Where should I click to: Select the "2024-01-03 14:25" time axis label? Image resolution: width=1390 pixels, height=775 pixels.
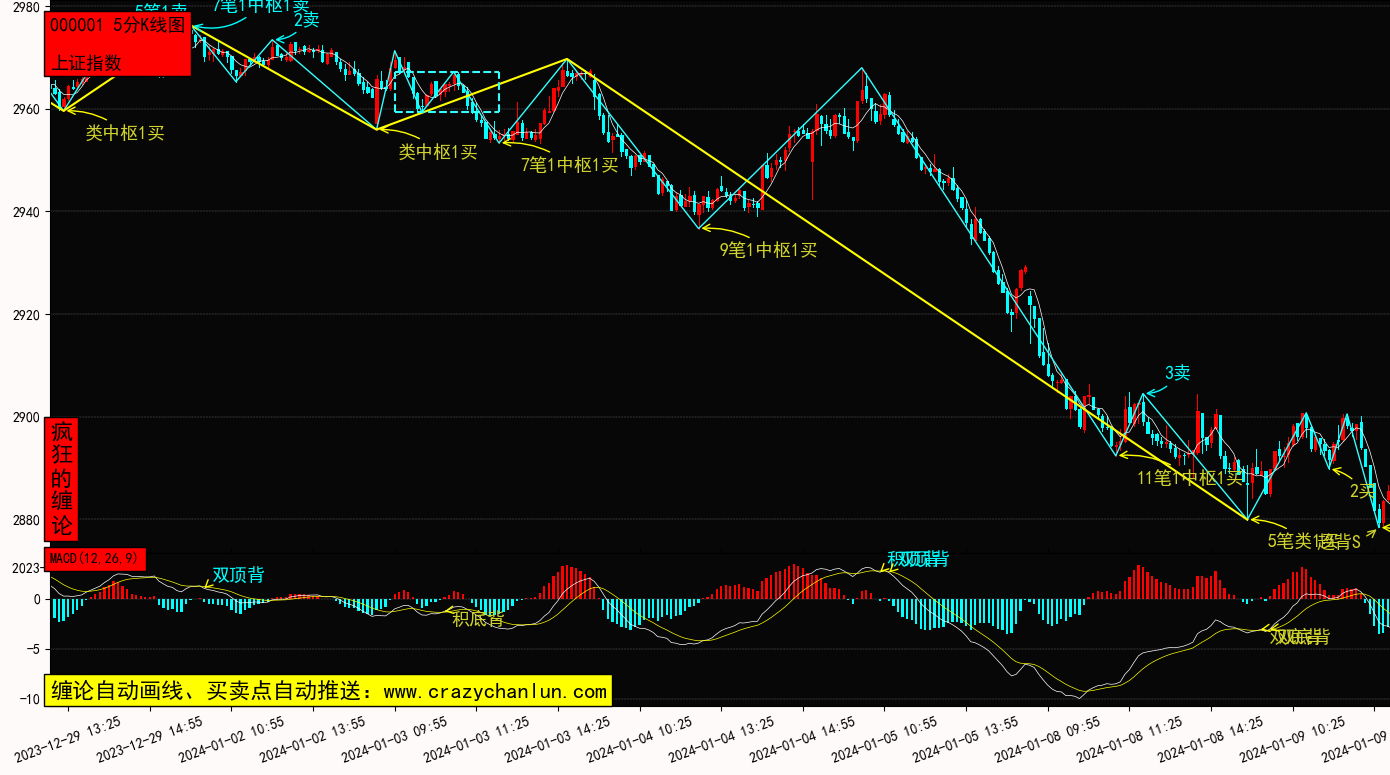(559, 740)
